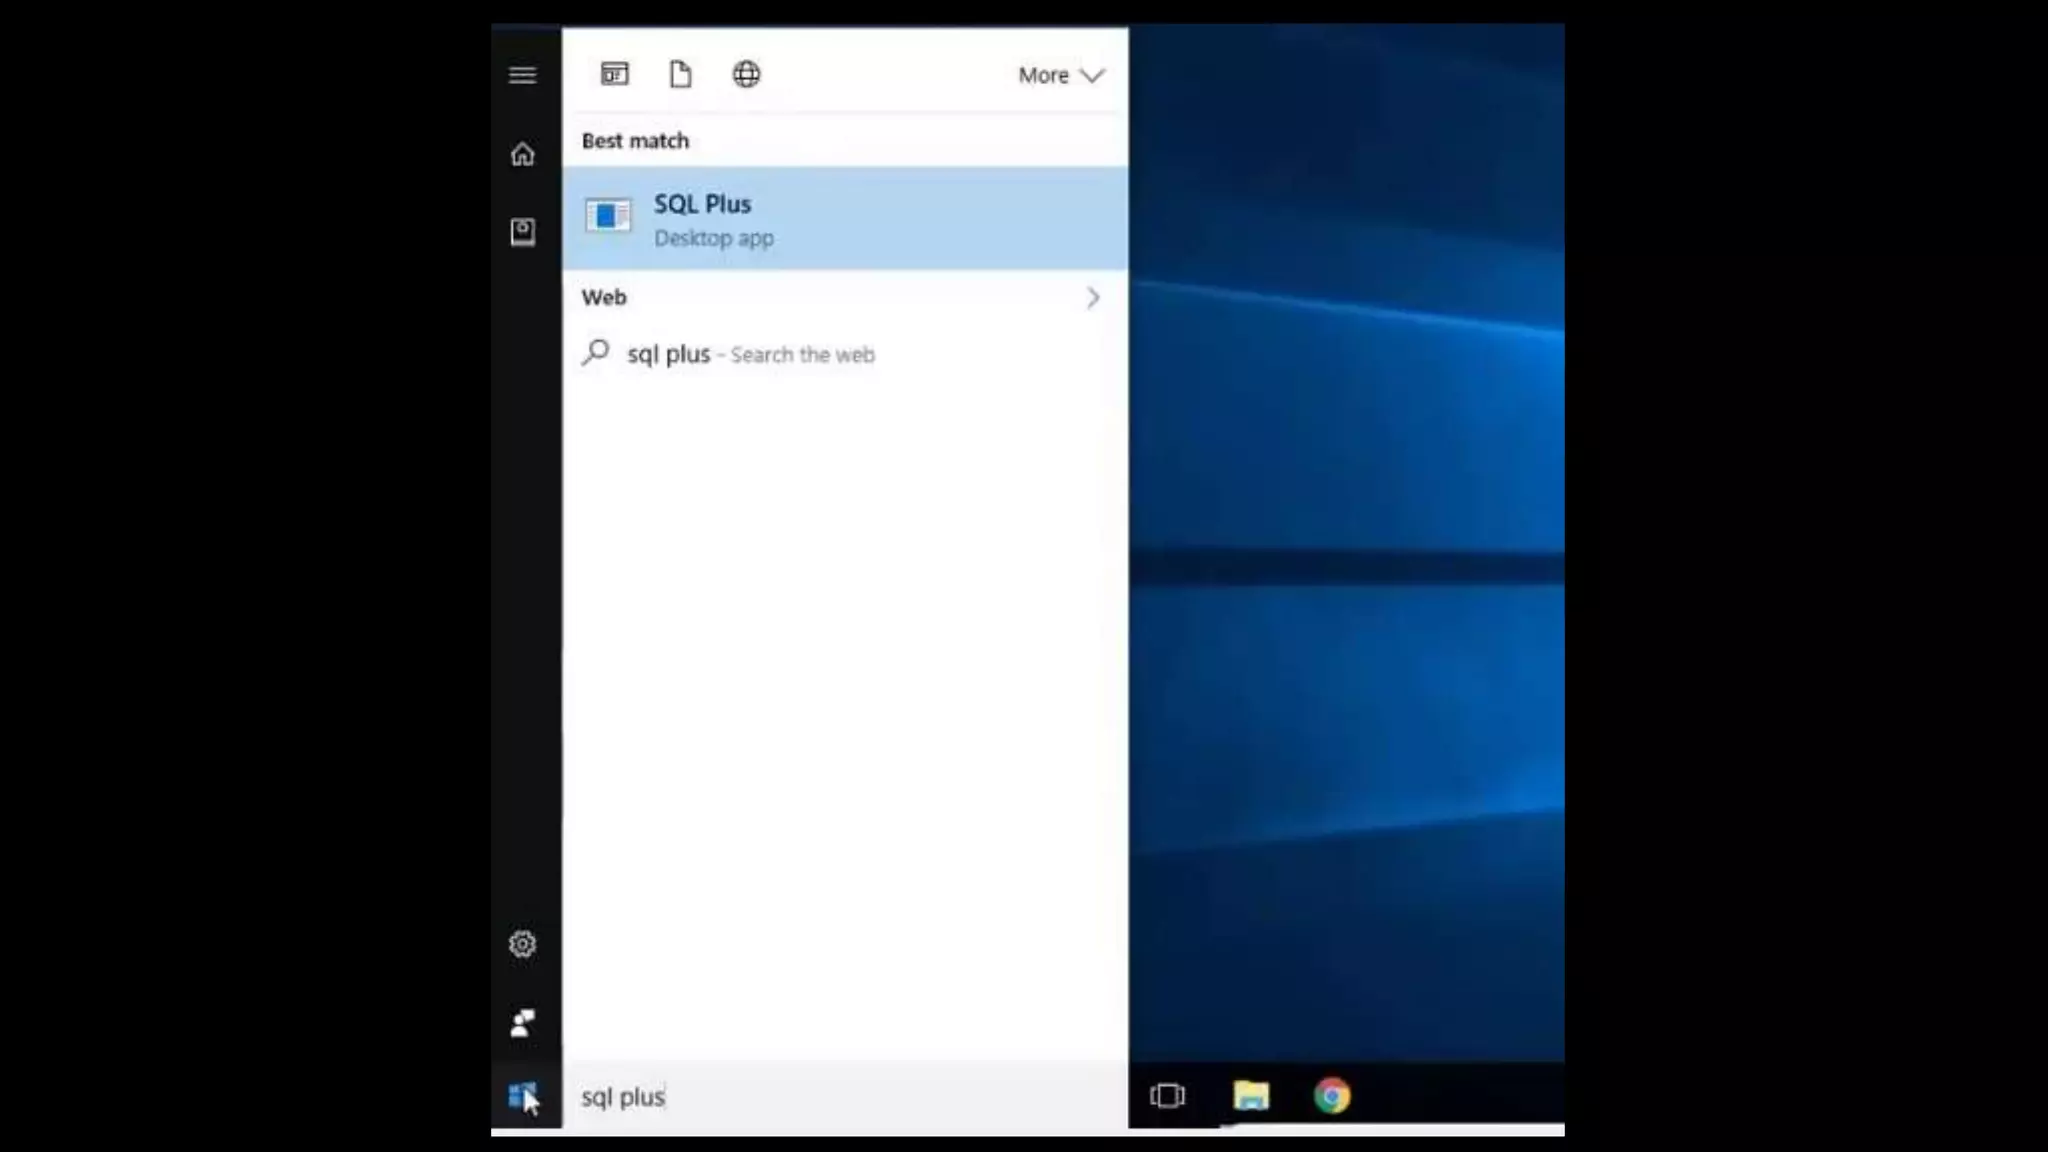Screen dimensions: 2048x1152
Task: Click the Home icon in sidebar
Action: [x=522, y=154]
